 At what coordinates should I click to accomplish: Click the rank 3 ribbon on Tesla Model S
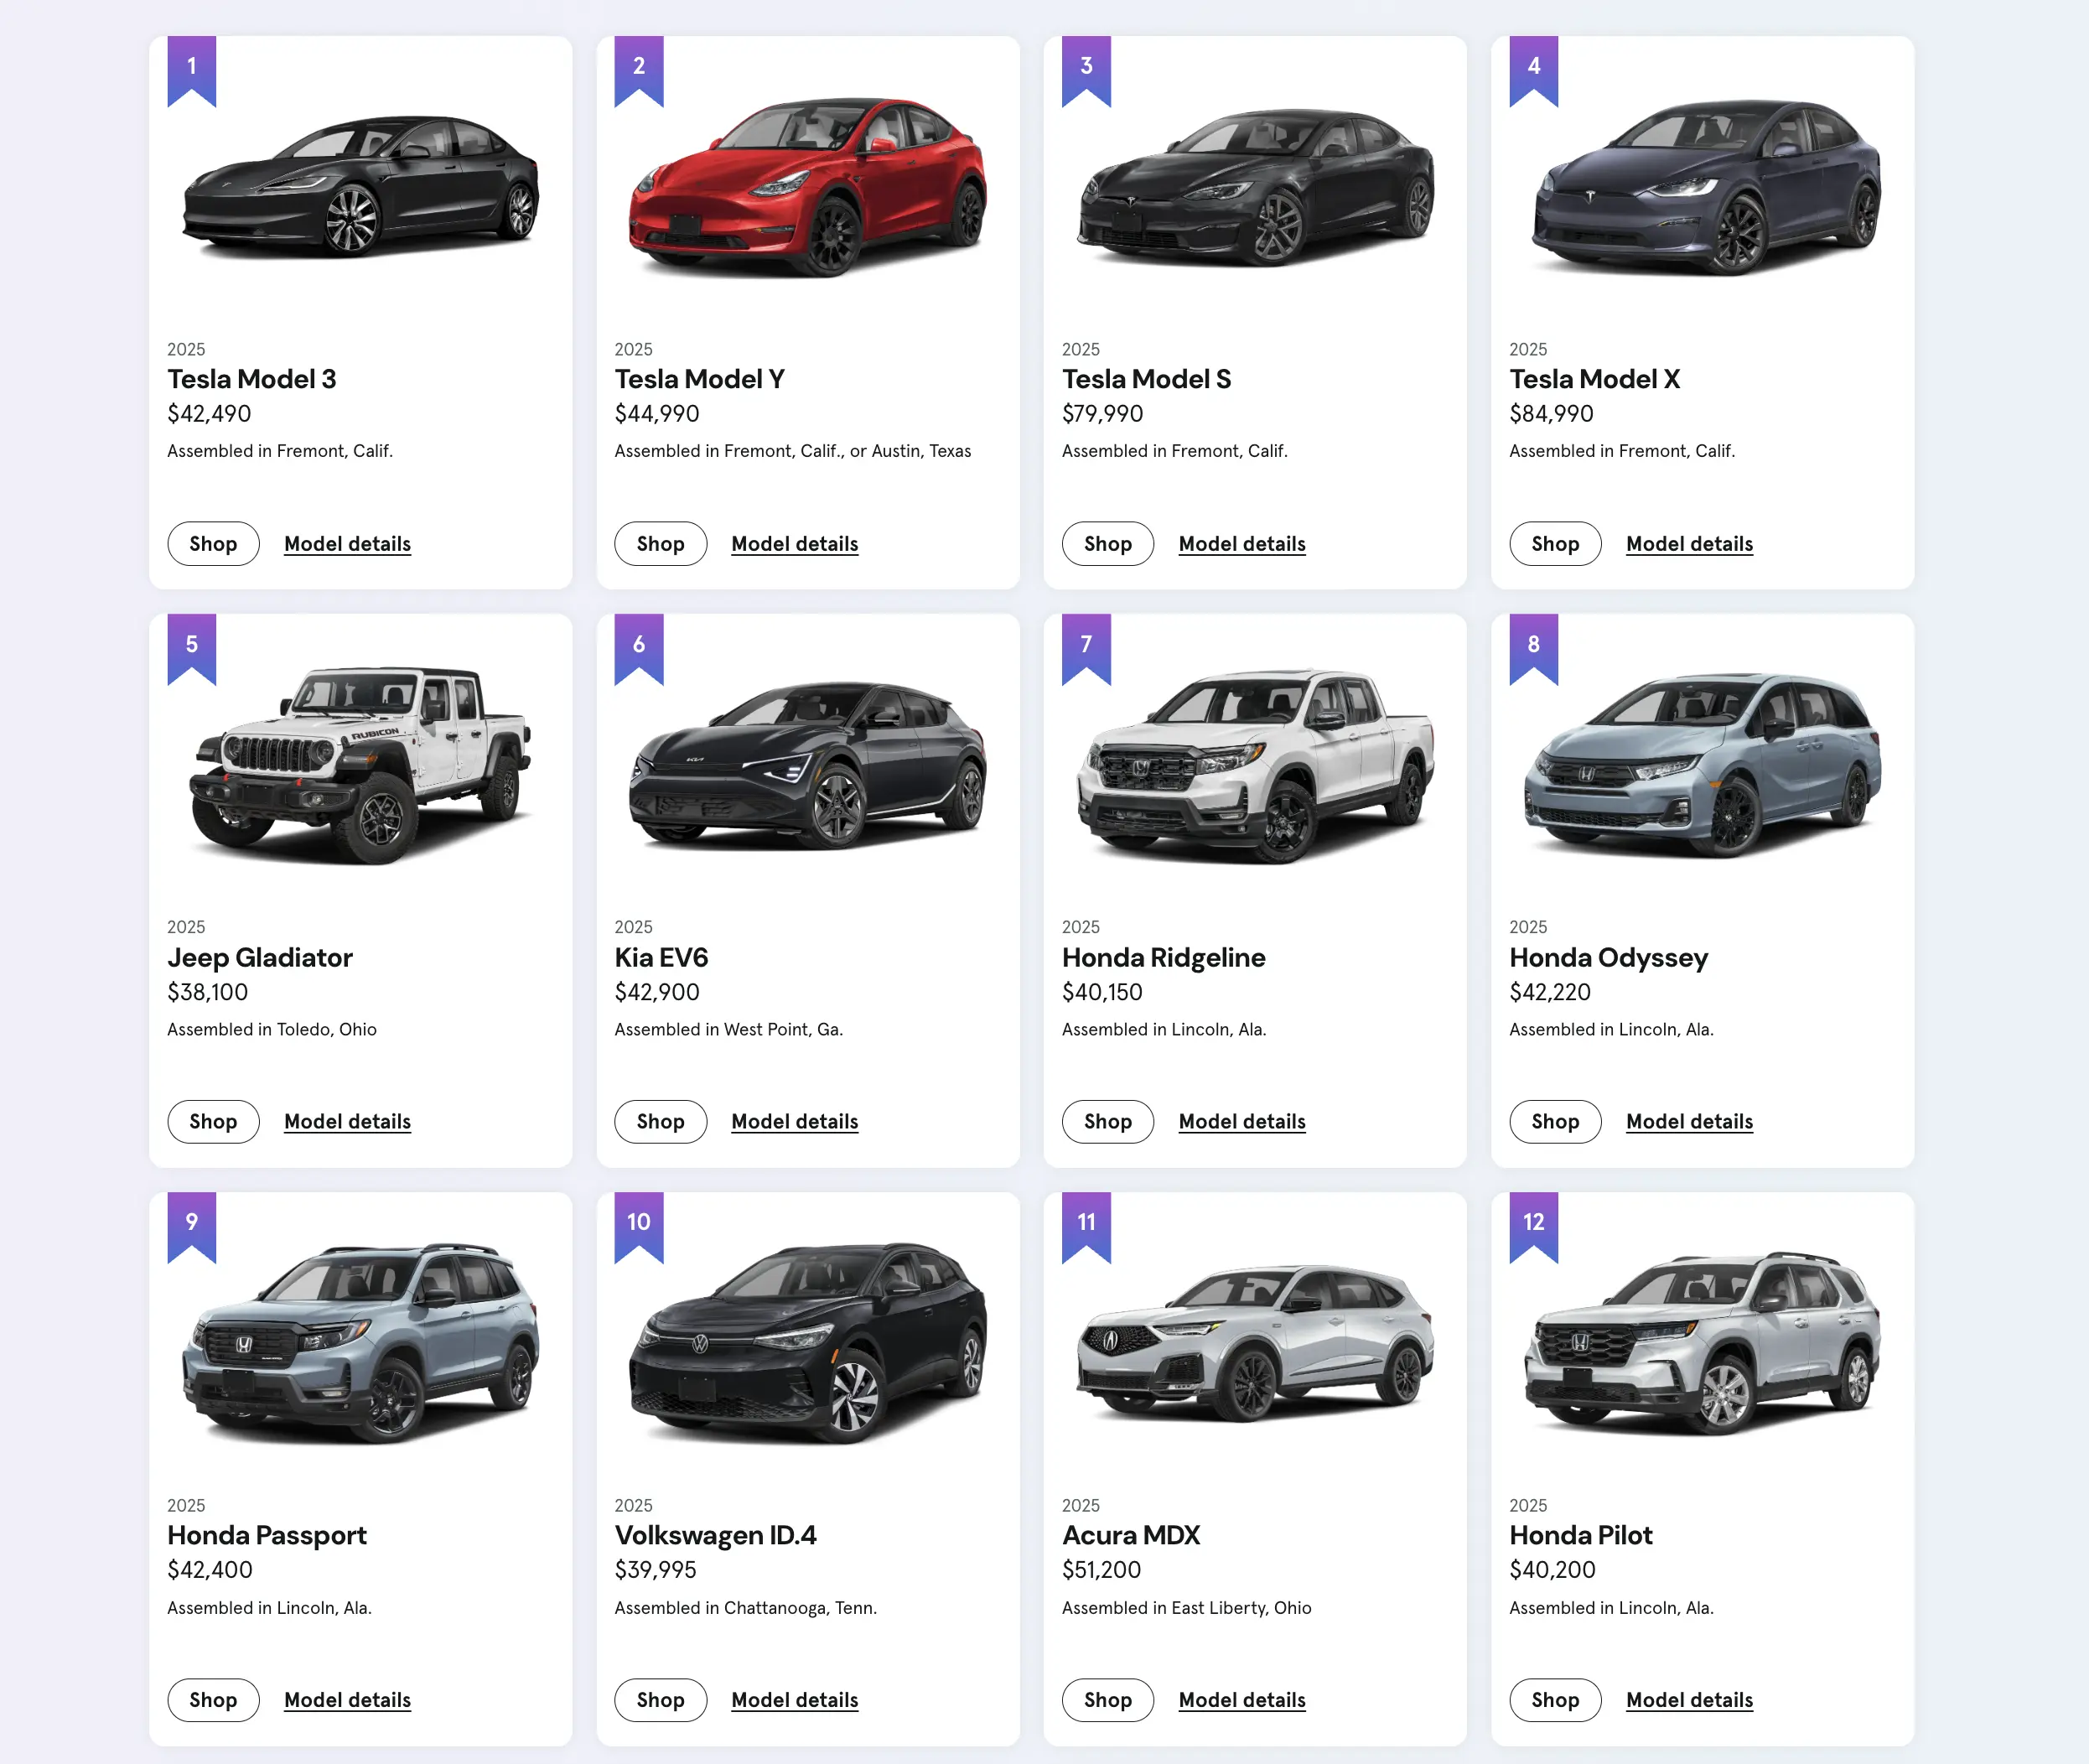coord(1086,68)
